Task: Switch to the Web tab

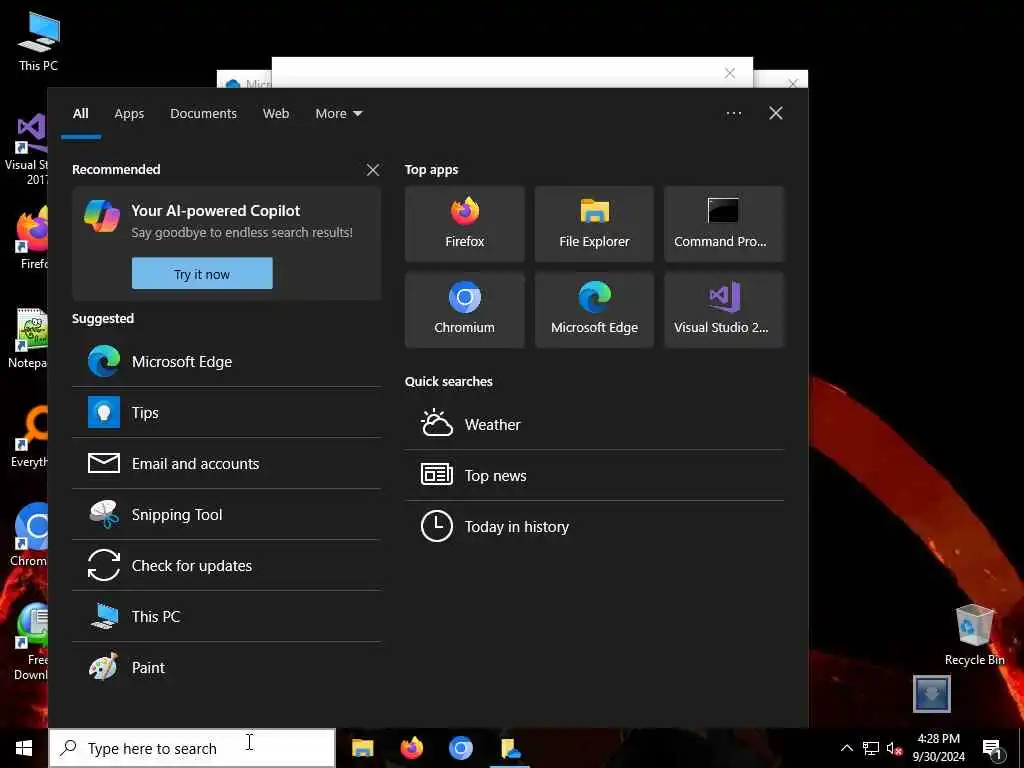Action: pyautogui.click(x=276, y=114)
